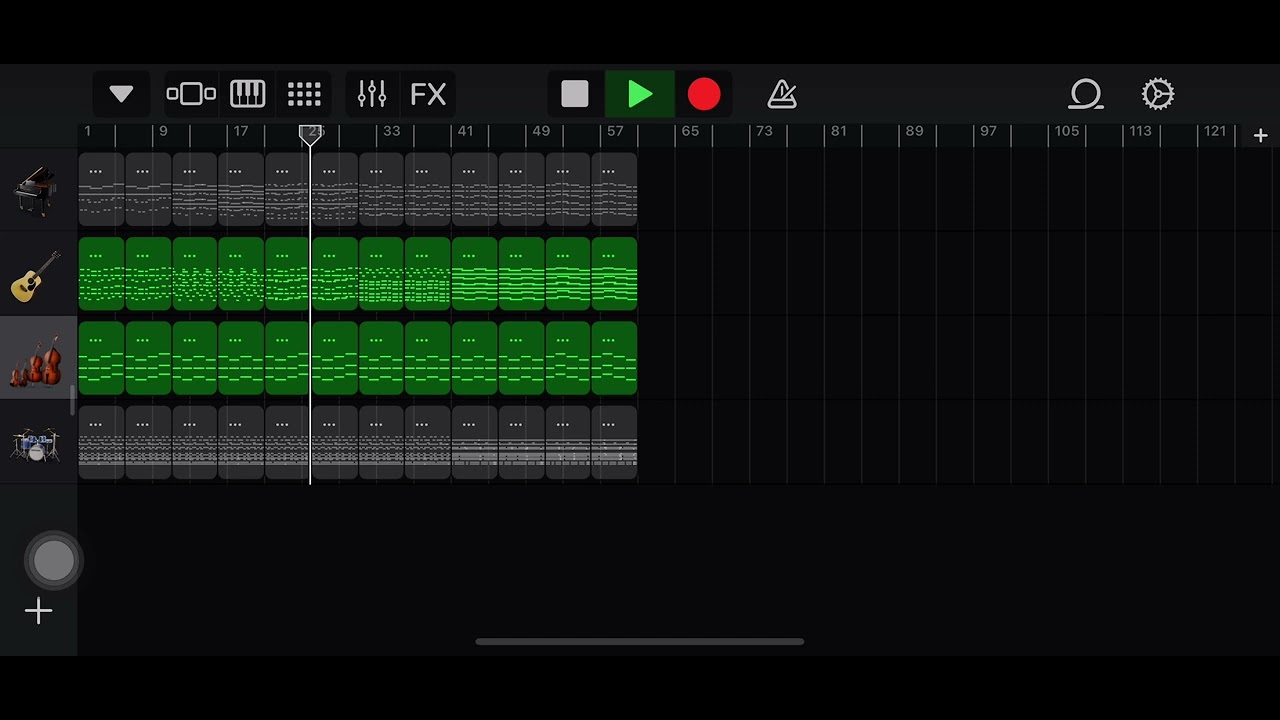Open song settings gear
The height and width of the screenshot is (720, 1280).
pos(1158,94)
